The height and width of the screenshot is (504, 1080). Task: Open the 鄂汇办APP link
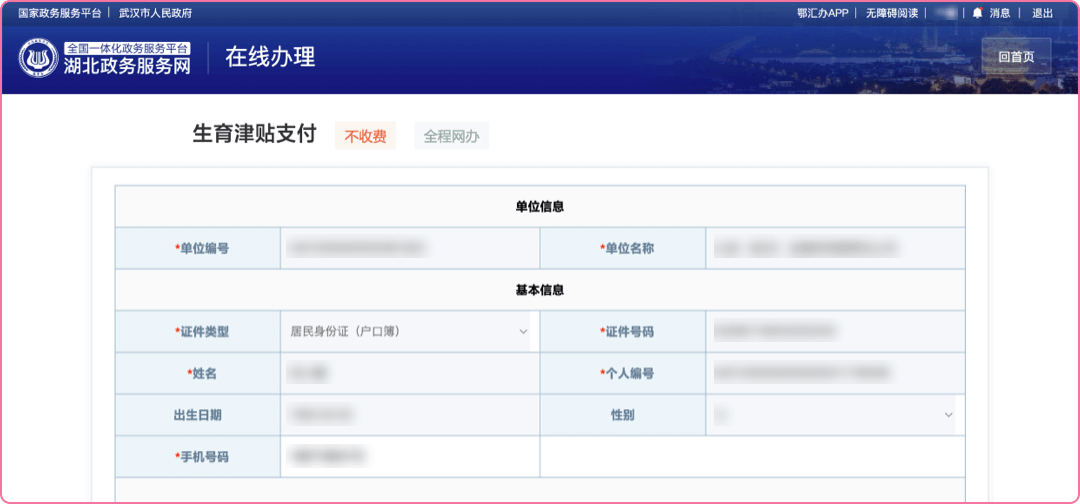point(822,13)
